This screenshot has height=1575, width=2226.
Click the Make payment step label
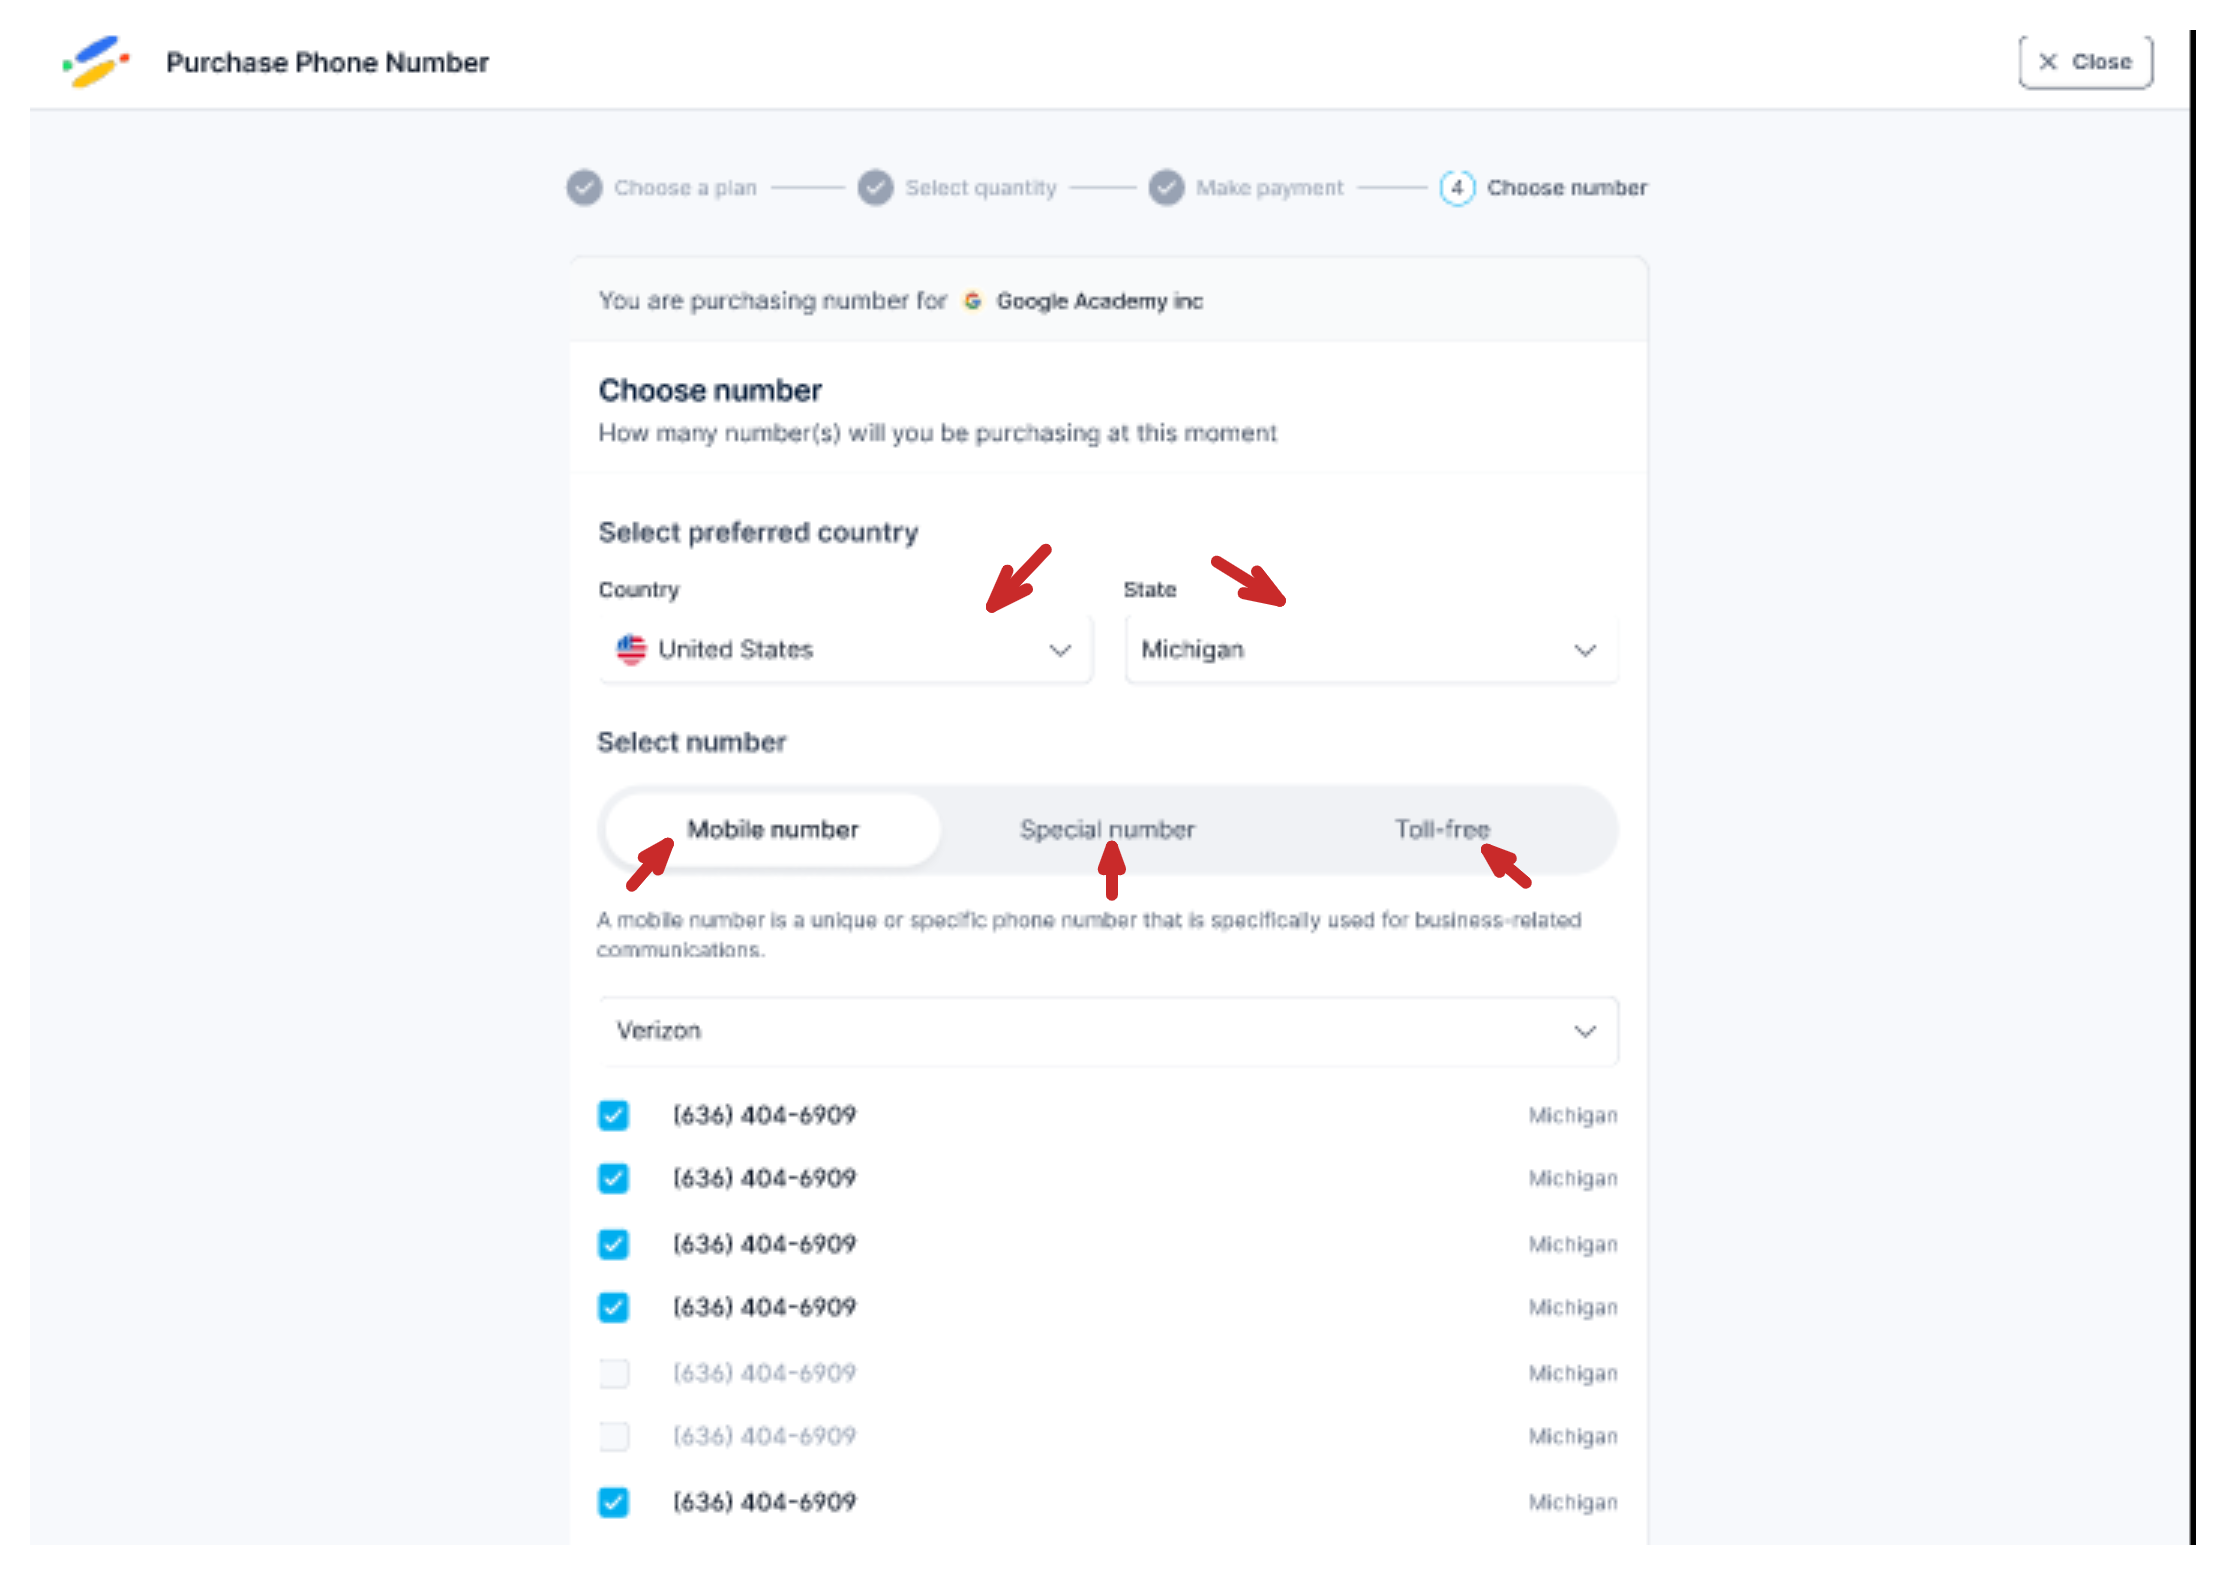[x=1269, y=188]
